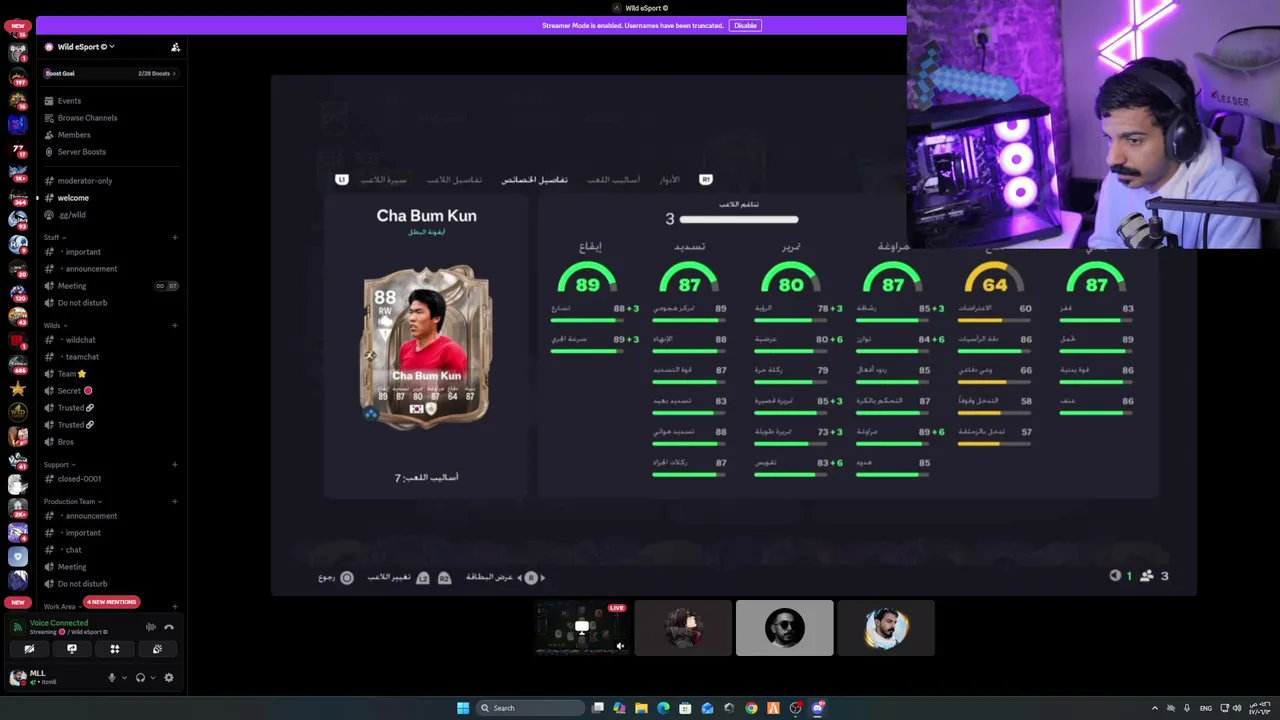This screenshot has width=1280, height=720.
Task: Add a channel to the Production Team category
Action: pos(175,501)
